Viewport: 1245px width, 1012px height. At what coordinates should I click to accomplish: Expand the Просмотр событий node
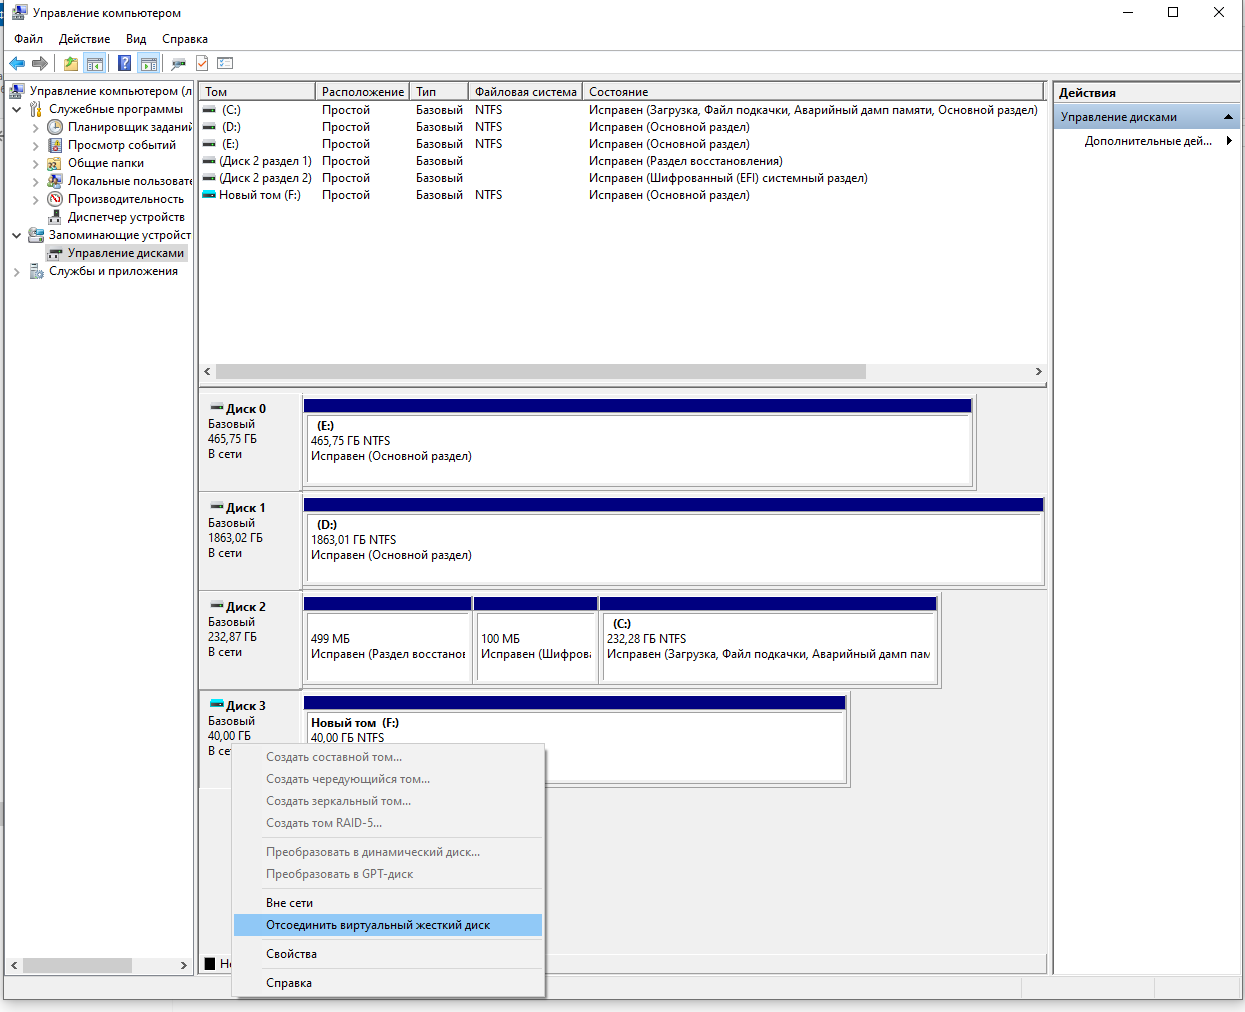36,145
